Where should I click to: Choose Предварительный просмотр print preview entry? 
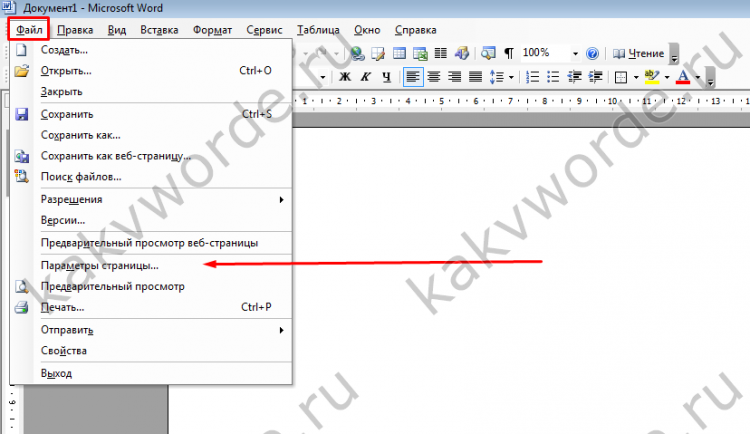151,286
